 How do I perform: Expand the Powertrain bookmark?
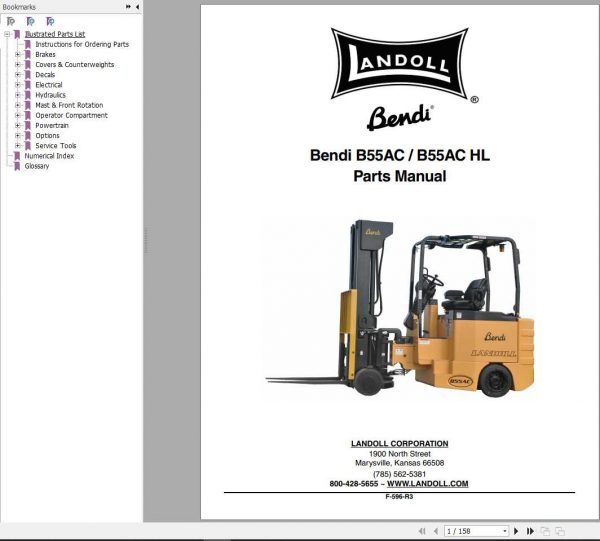click(x=18, y=125)
